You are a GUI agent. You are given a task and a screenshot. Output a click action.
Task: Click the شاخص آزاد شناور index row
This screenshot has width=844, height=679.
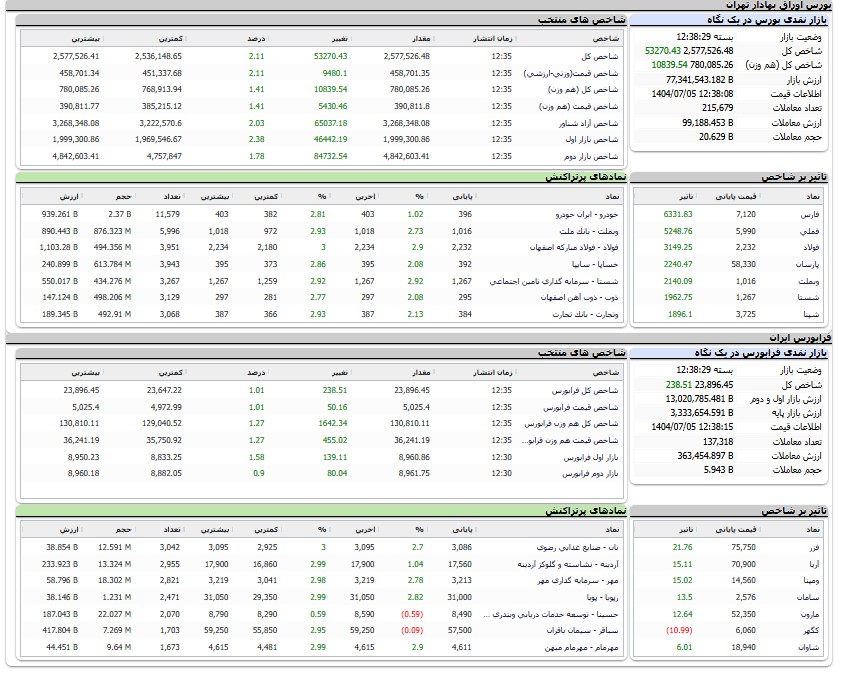(322, 123)
